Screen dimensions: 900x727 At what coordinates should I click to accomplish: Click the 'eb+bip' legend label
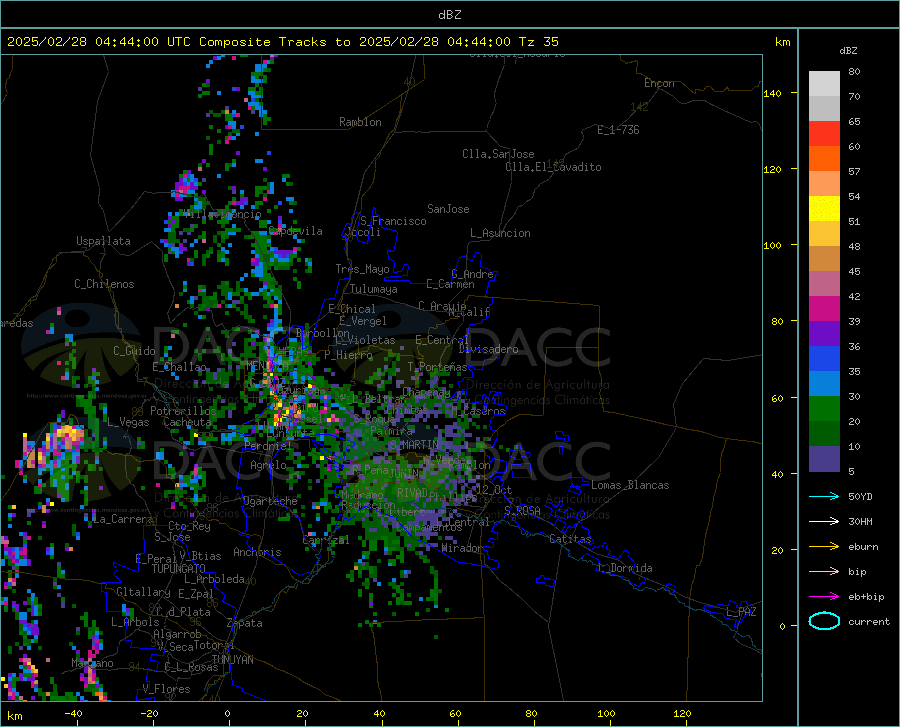pos(866,597)
